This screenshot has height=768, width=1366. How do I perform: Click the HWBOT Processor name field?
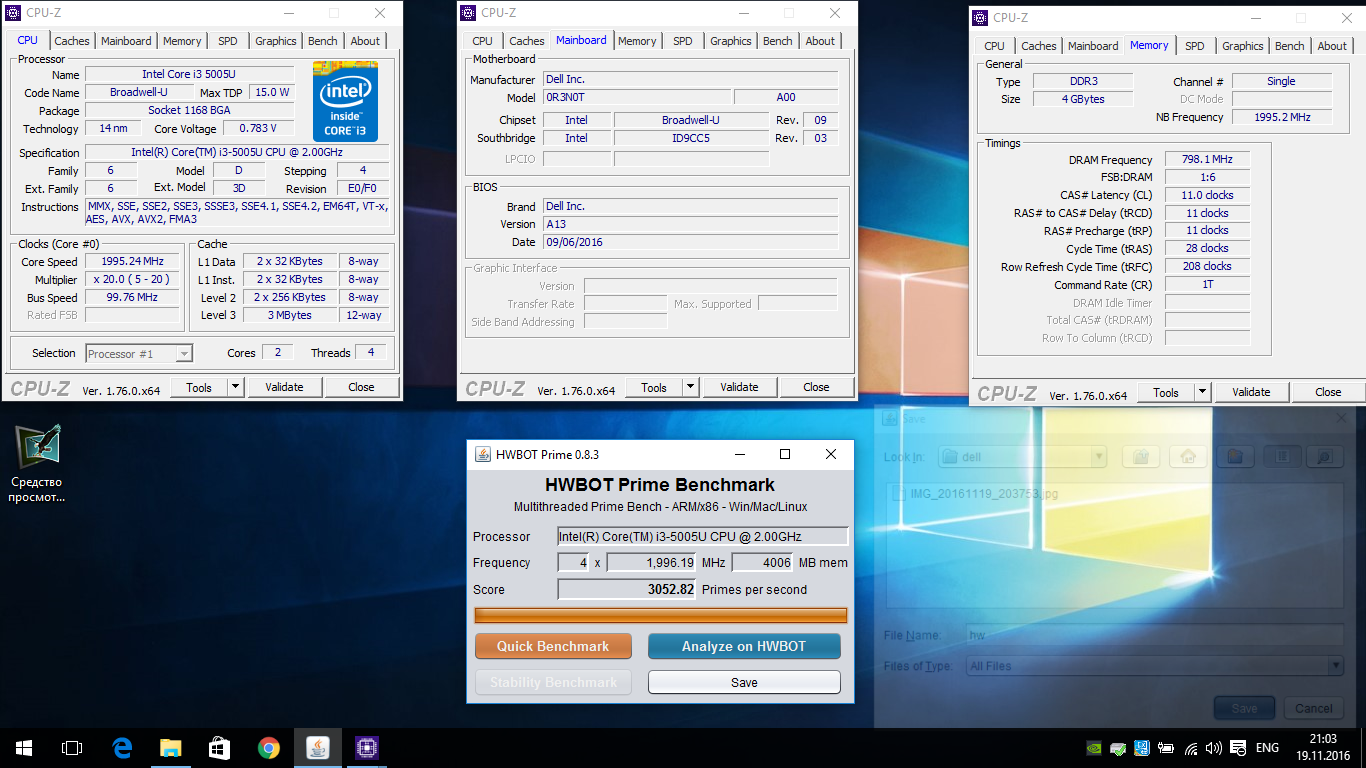pyautogui.click(x=703, y=536)
